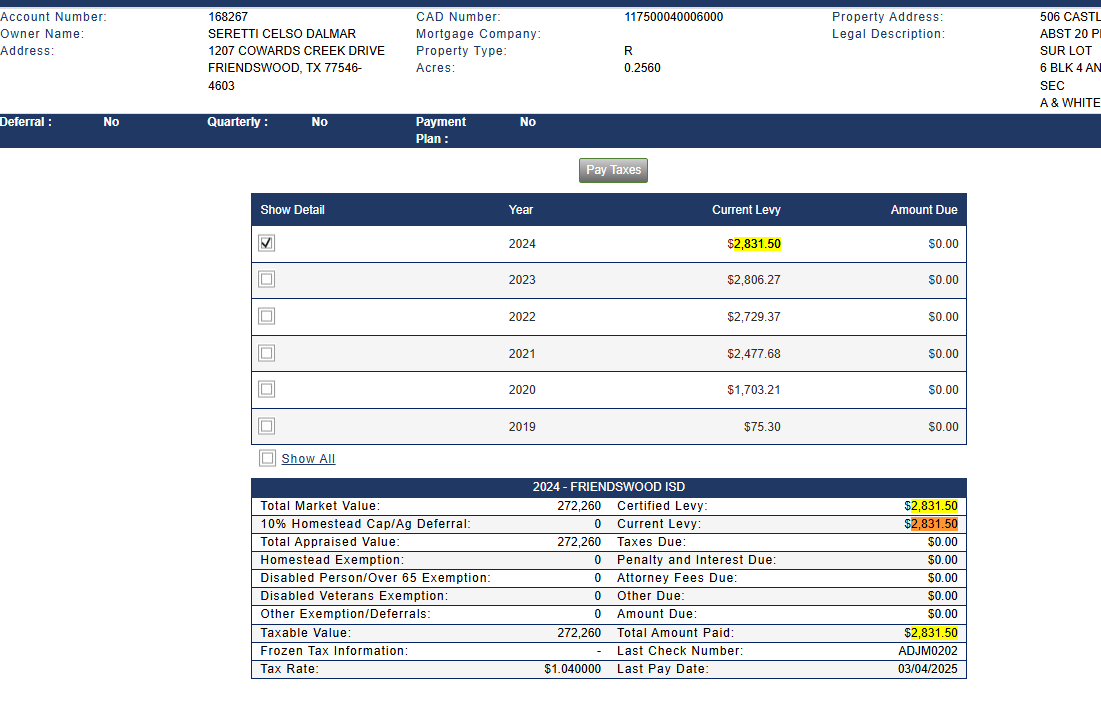Viewport: 1101px width, 716px height.
Task: Click the Year column header
Action: pyautogui.click(x=521, y=210)
